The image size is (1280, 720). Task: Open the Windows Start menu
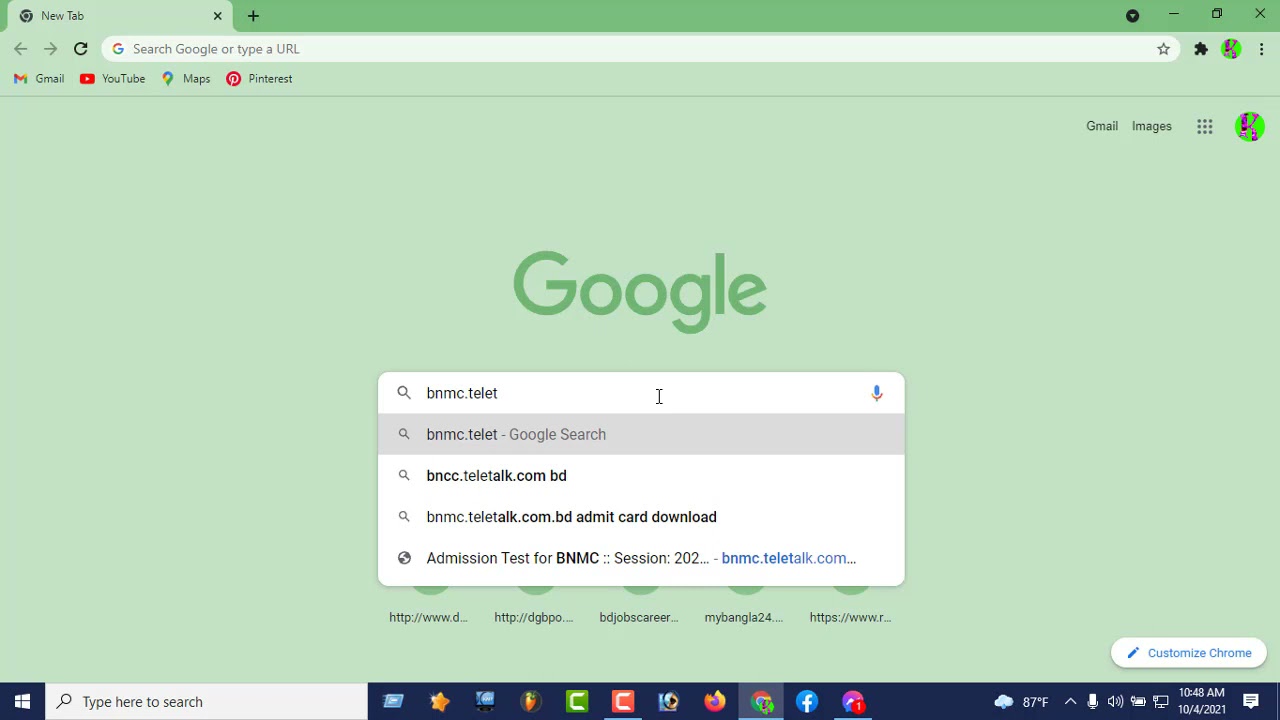tap(23, 702)
